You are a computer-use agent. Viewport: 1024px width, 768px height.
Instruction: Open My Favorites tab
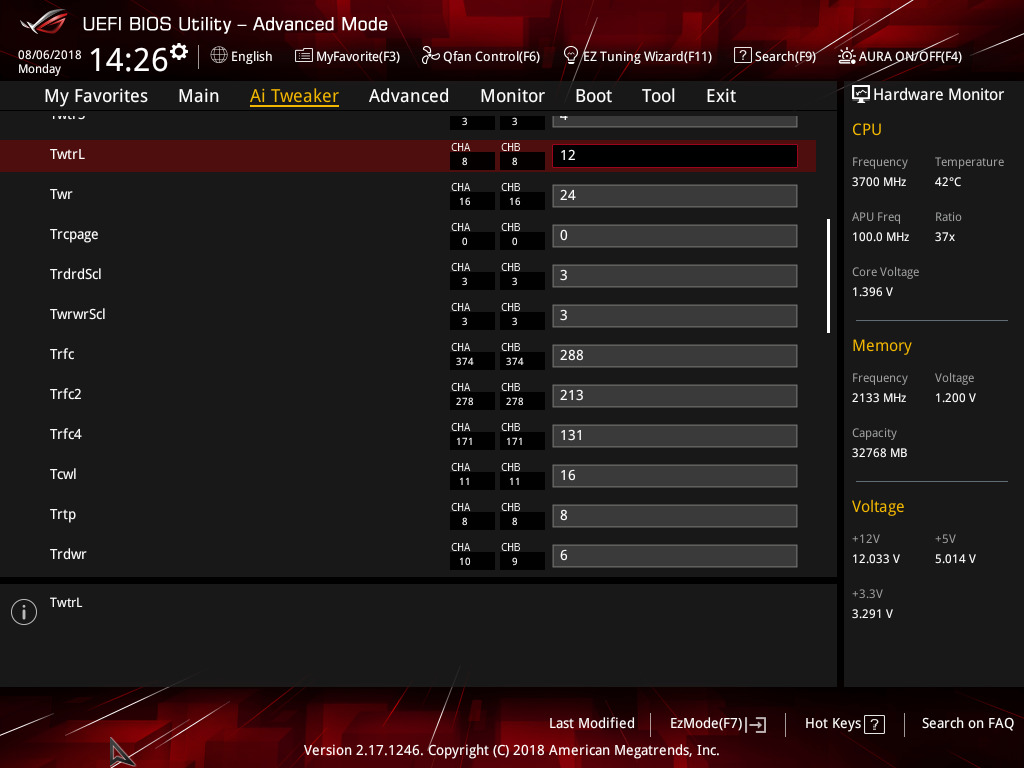(x=96, y=96)
